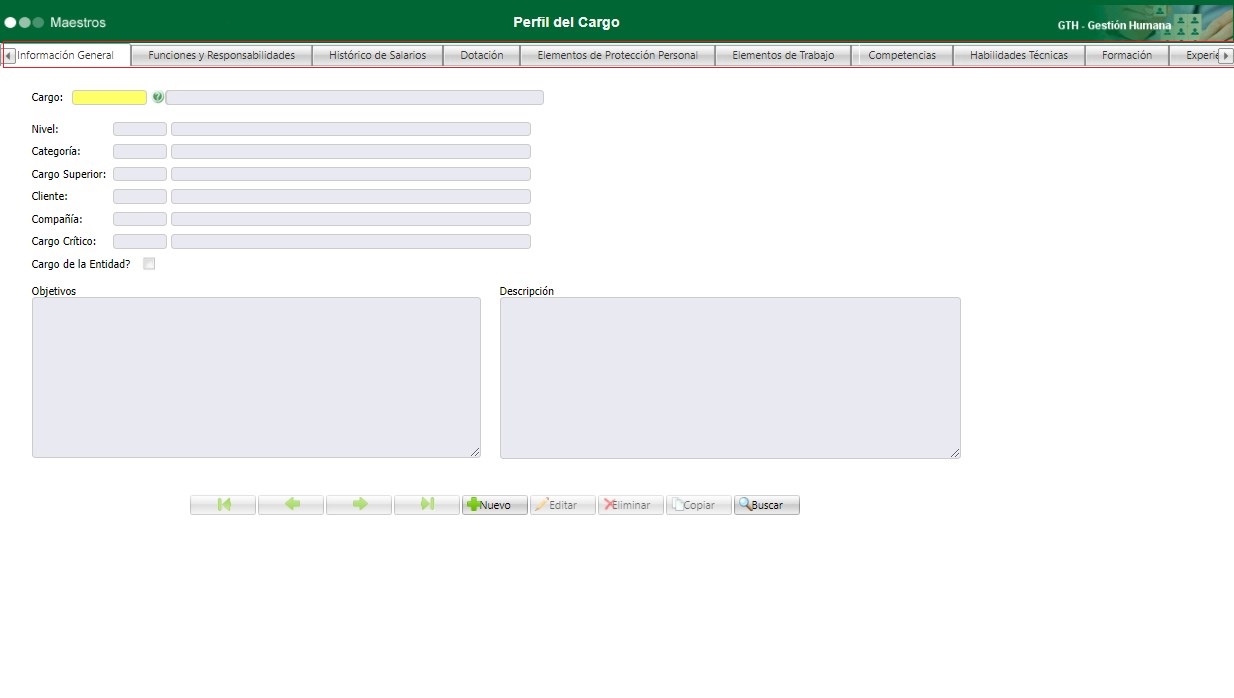
Task: Switch to Histórico de Salarios tab
Action: (x=378, y=56)
